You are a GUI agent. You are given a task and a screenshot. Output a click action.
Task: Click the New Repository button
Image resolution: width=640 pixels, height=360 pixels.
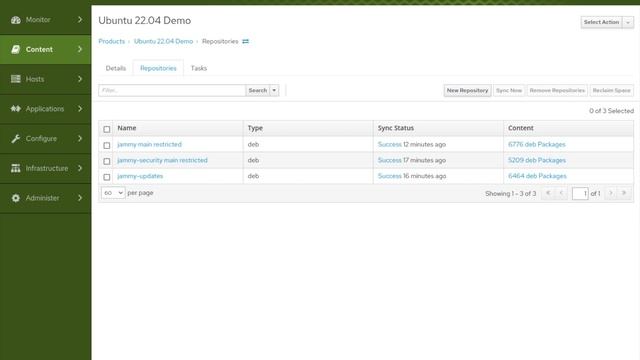pyautogui.click(x=467, y=90)
